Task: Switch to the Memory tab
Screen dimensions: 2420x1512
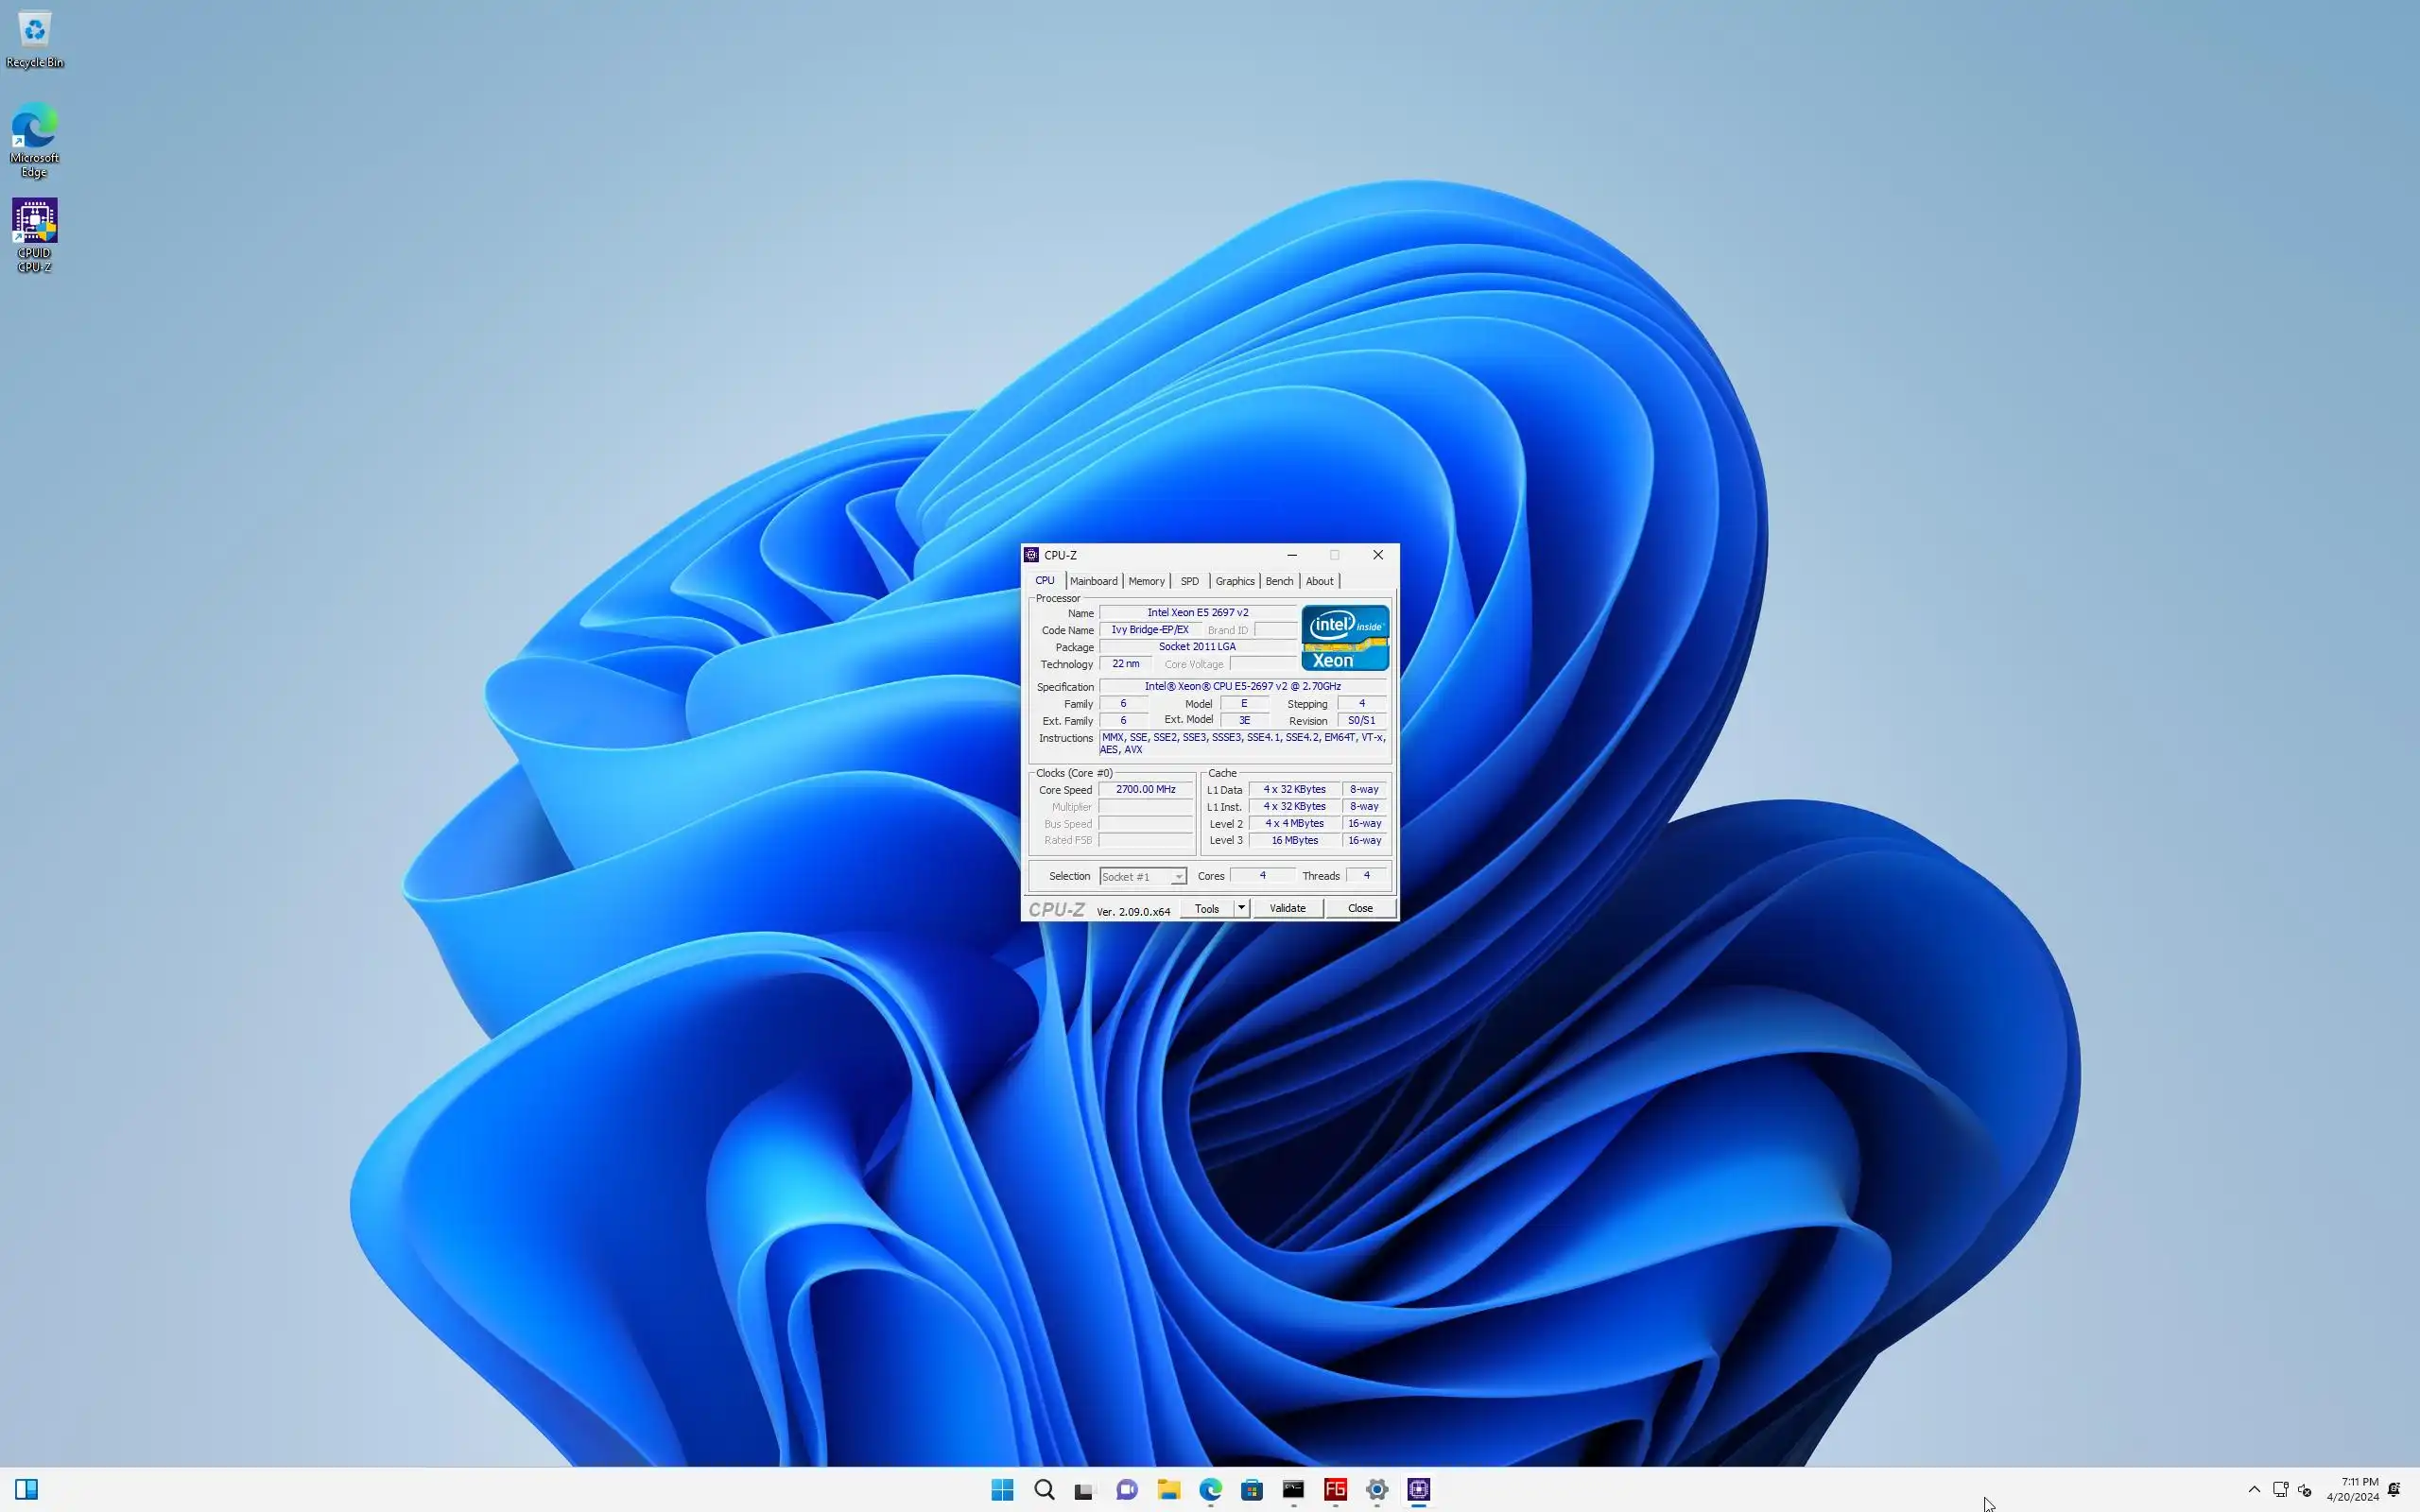Action: (1146, 581)
